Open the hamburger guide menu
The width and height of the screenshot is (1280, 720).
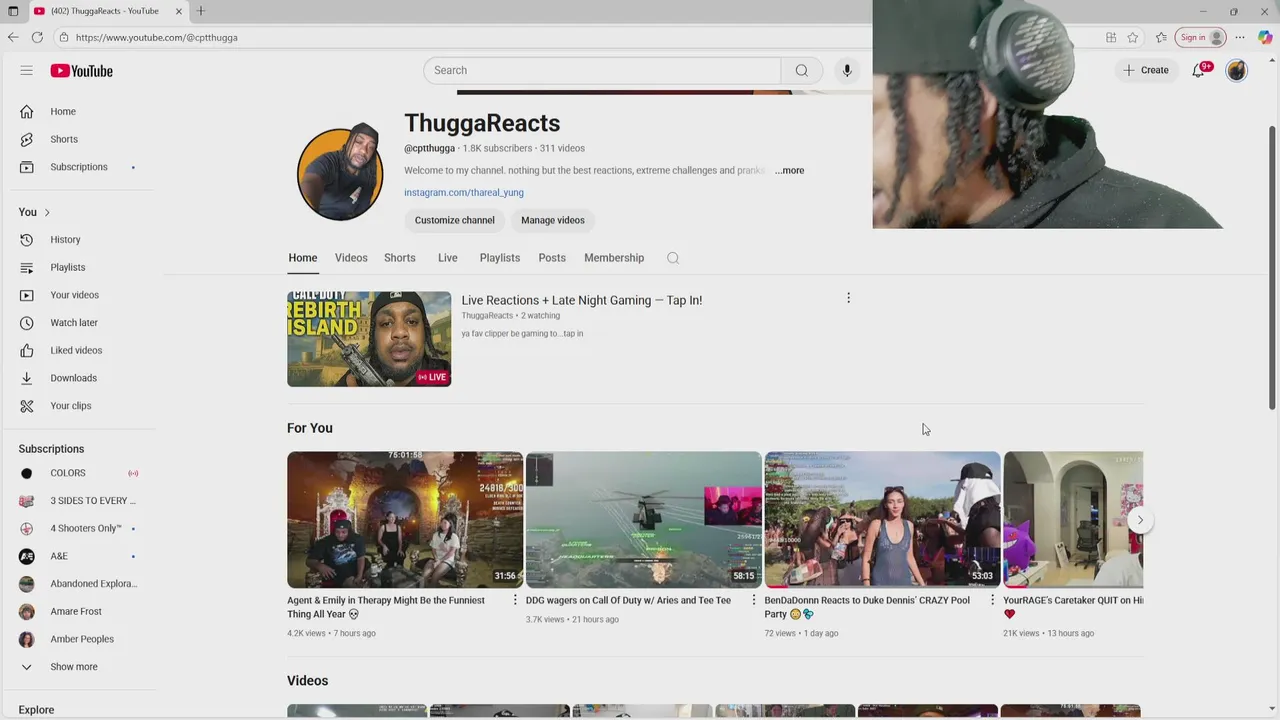(27, 71)
